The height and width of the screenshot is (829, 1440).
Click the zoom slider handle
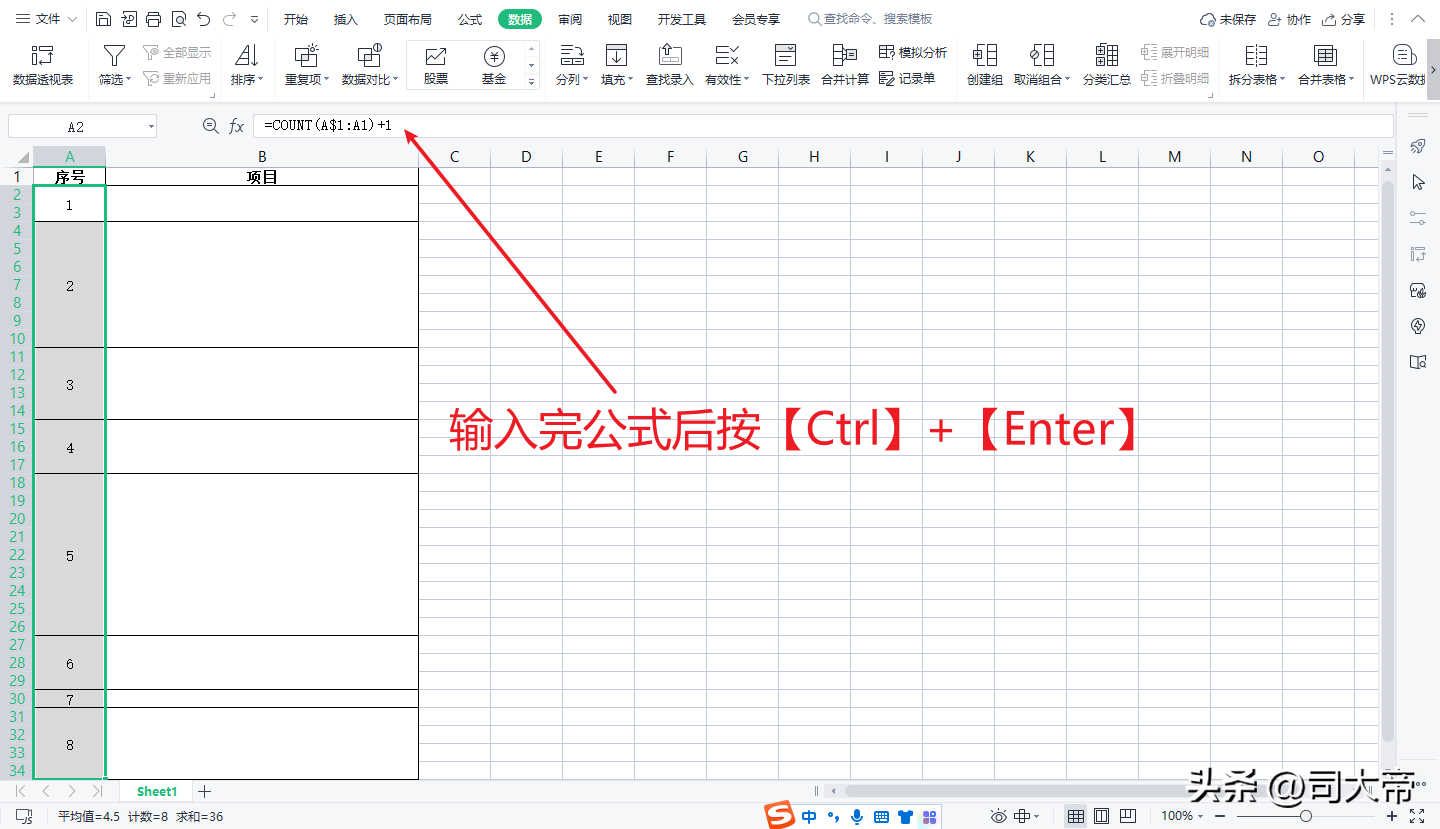pyautogui.click(x=1306, y=816)
